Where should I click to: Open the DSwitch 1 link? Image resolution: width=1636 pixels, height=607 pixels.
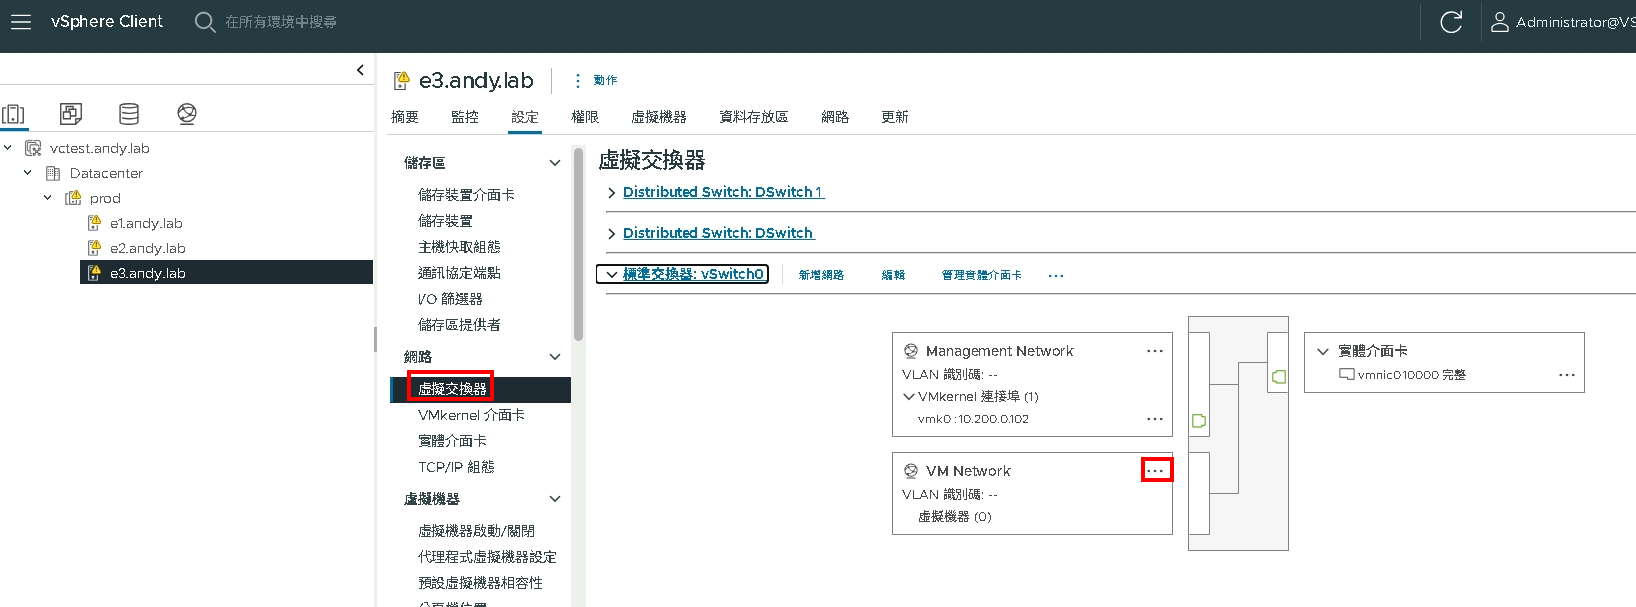(x=724, y=192)
